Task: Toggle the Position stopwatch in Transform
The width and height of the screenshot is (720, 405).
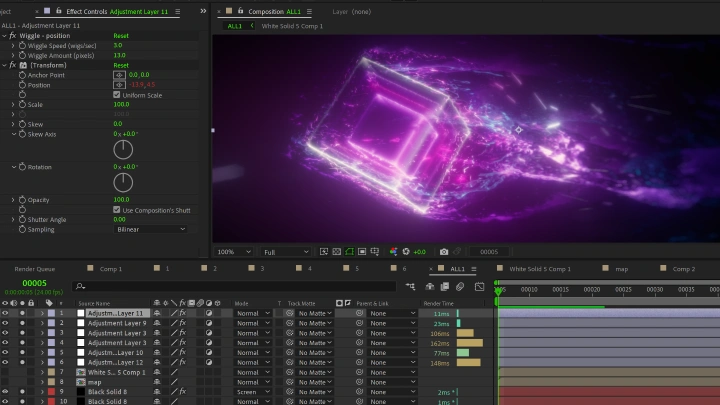Action: 22,85
